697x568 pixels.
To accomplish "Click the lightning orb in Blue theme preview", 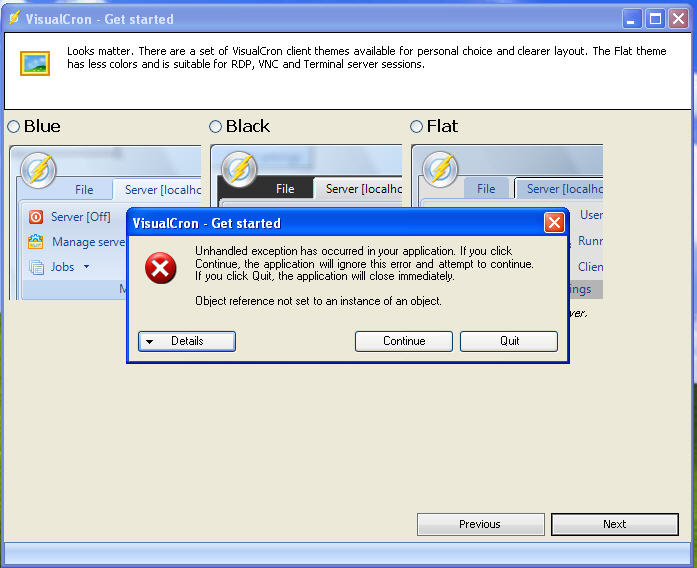I will pos(38,170).
